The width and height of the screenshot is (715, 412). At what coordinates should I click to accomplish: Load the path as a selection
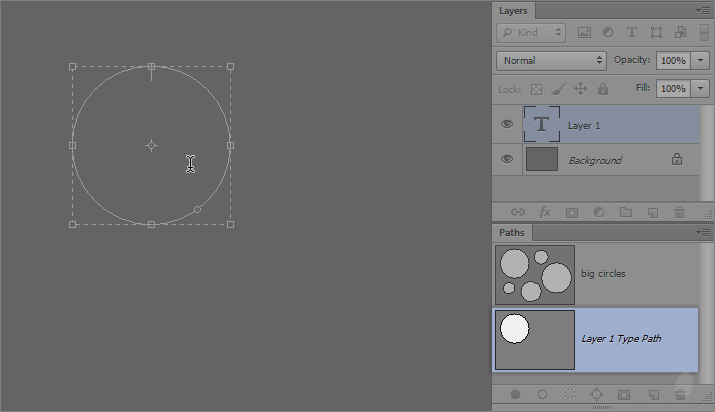[x=570, y=395]
